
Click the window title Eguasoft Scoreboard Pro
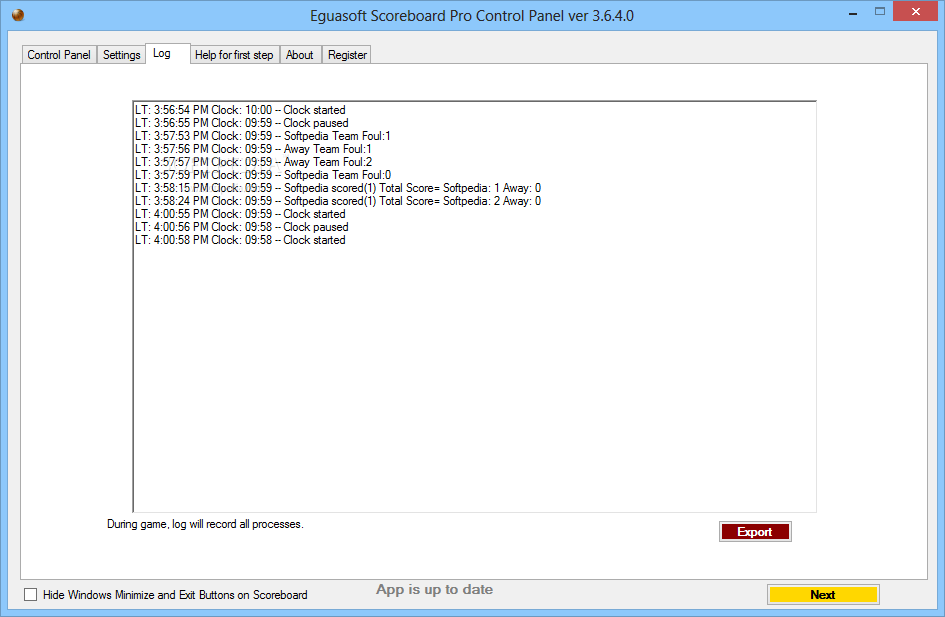pyautogui.click(x=472, y=16)
